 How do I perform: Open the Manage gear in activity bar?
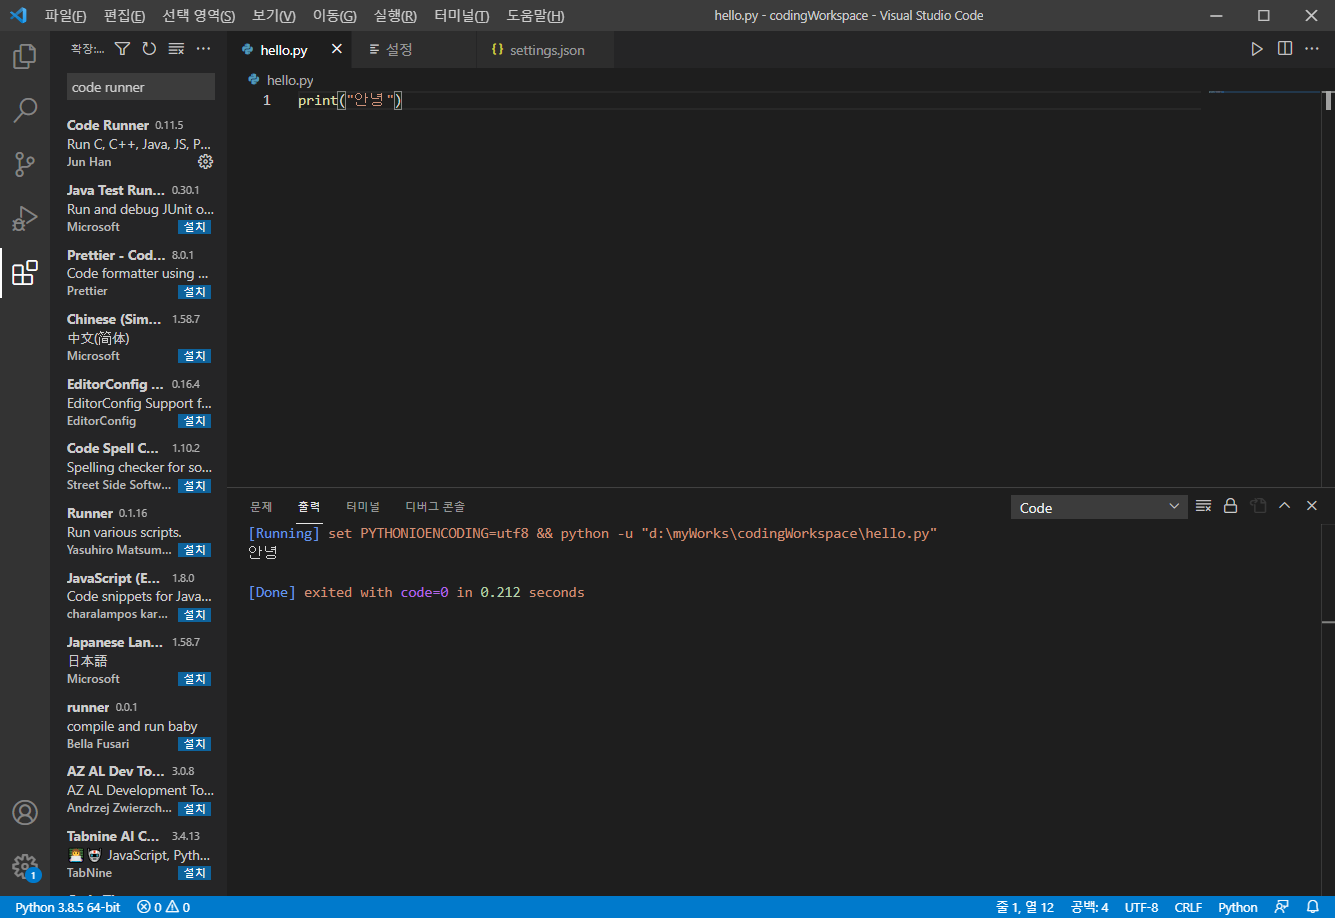point(25,866)
